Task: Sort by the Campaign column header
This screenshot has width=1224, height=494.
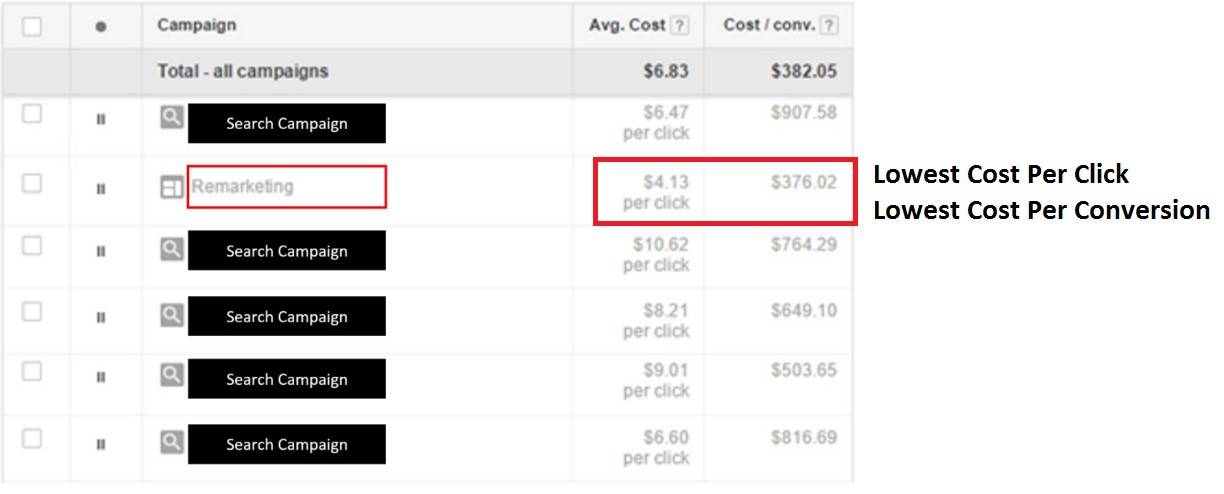Action: pyautogui.click(x=196, y=26)
